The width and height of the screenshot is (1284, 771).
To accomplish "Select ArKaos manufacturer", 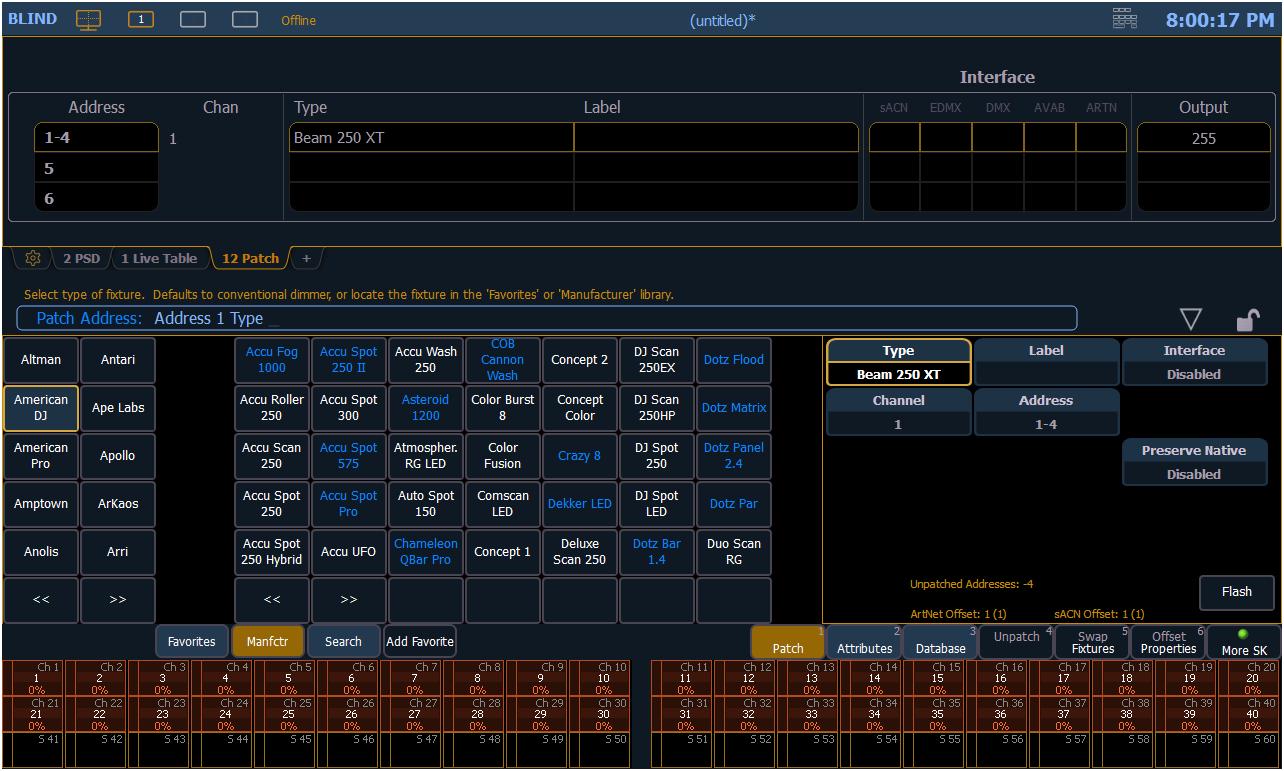I will click(x=118, y=504).
